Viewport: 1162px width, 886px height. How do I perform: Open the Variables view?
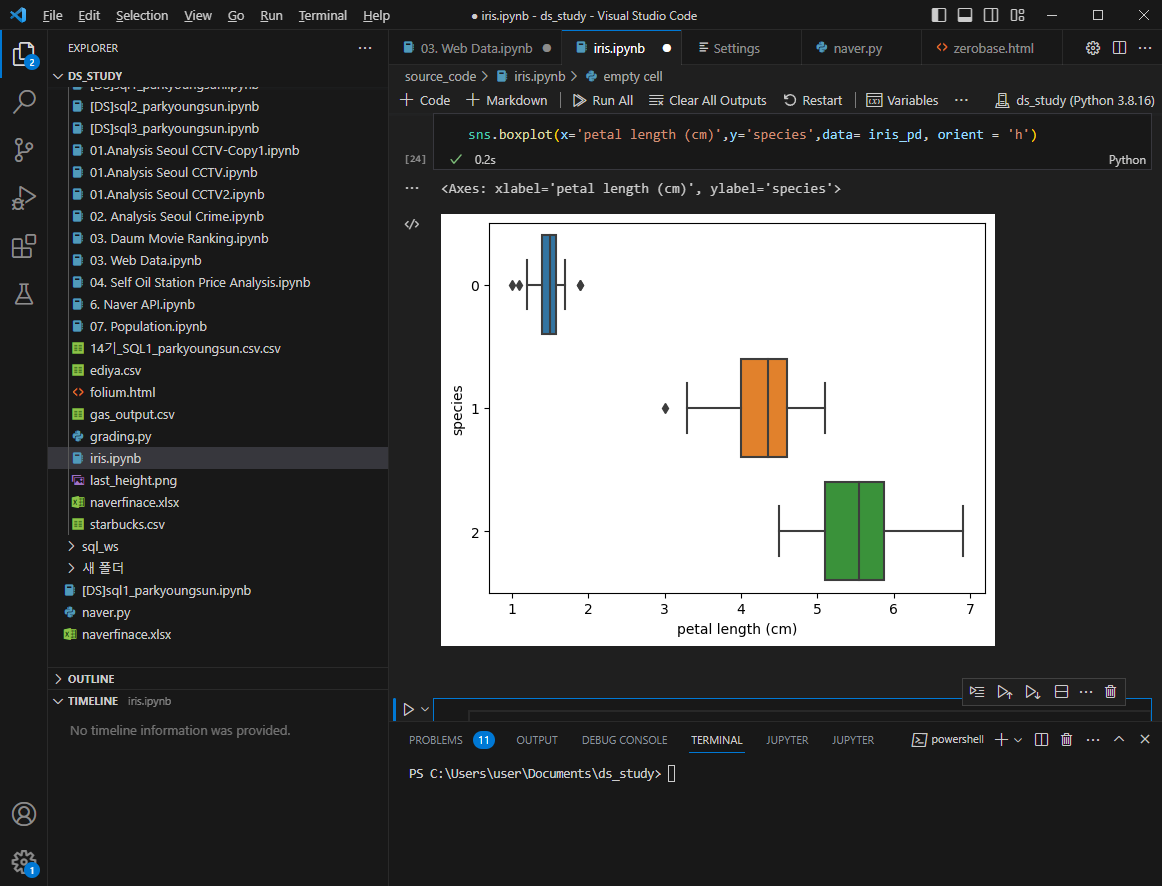click(902, 100)
